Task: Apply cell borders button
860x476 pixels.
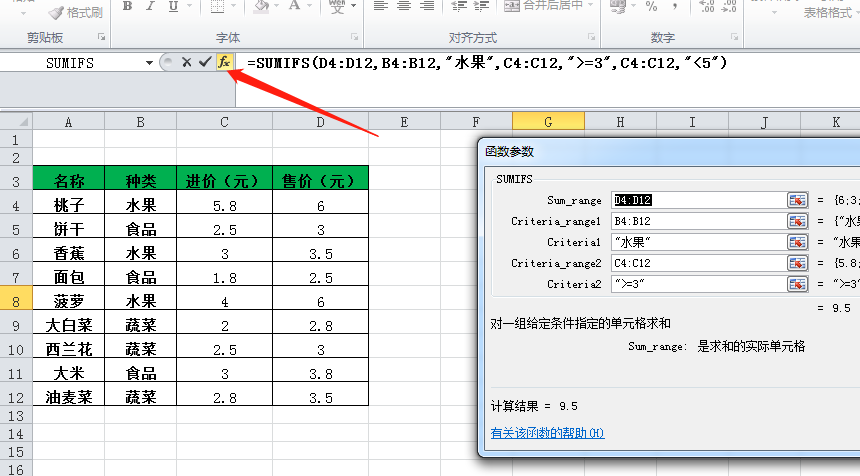Action: (217, 7)
